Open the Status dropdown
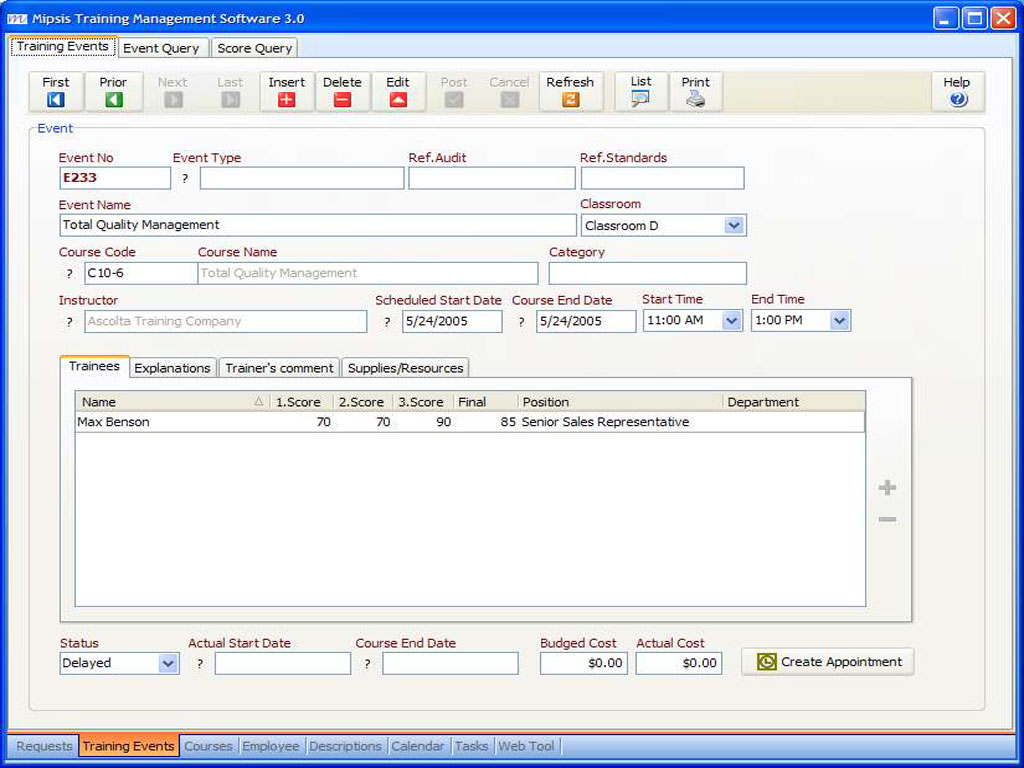Viewport: 1024px width, 768px height. 168,663
